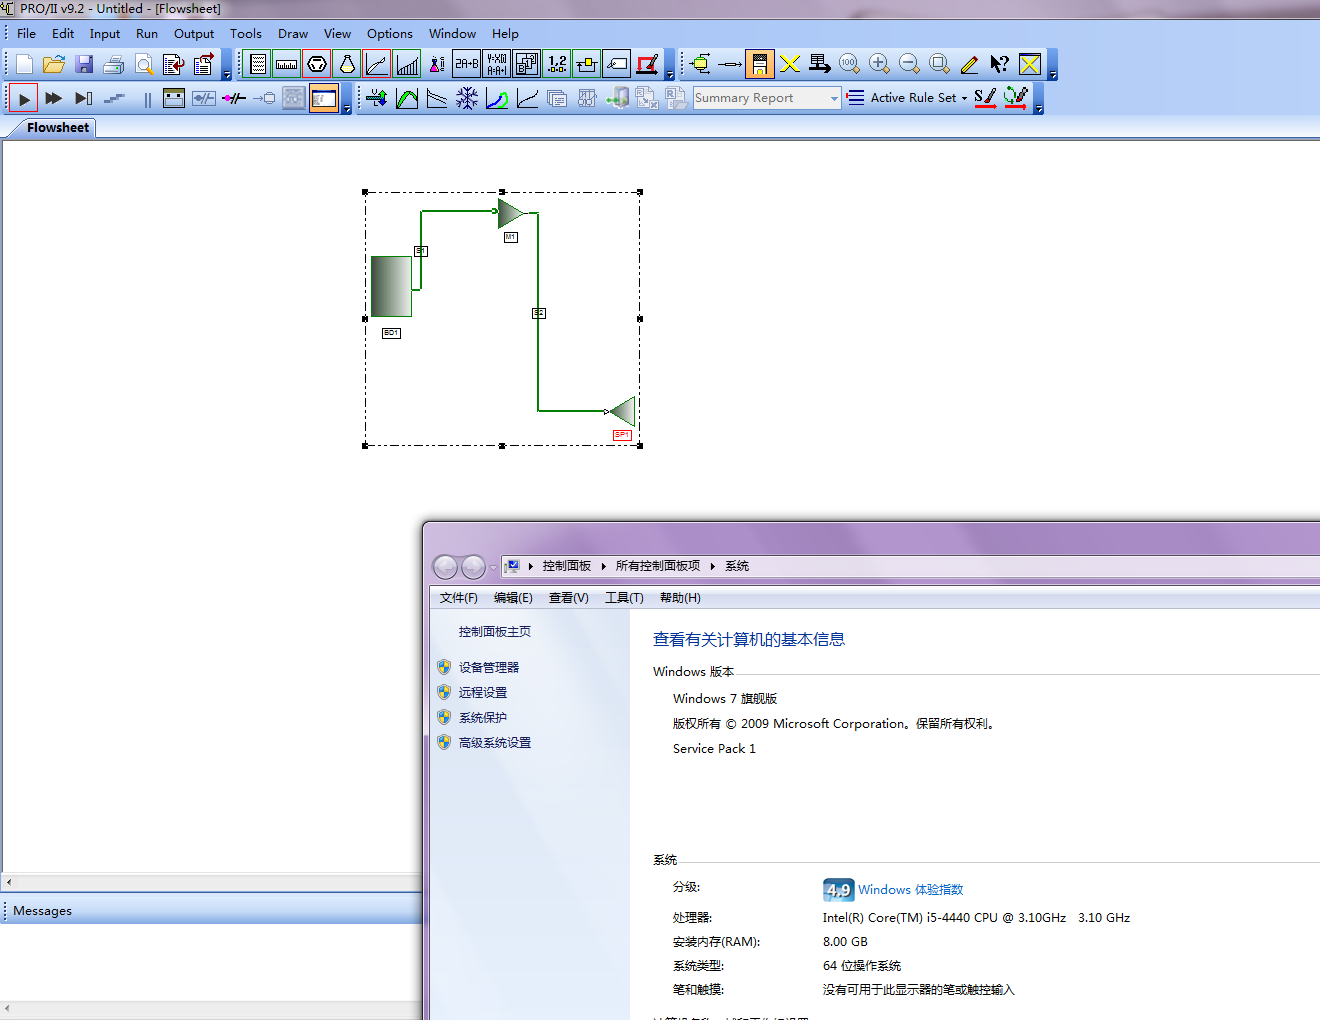Click the New file icon

(x=24, y=65)
